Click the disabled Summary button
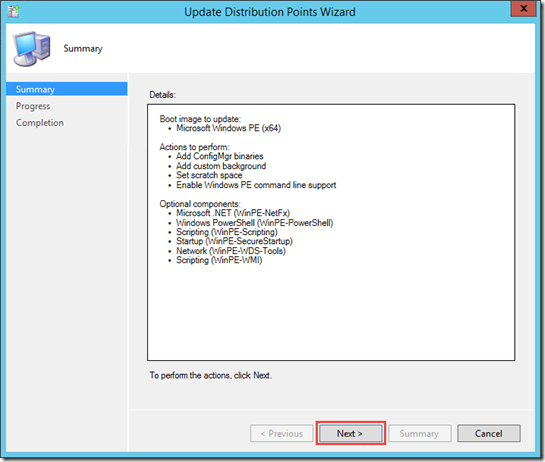 [x=420, y=433]
